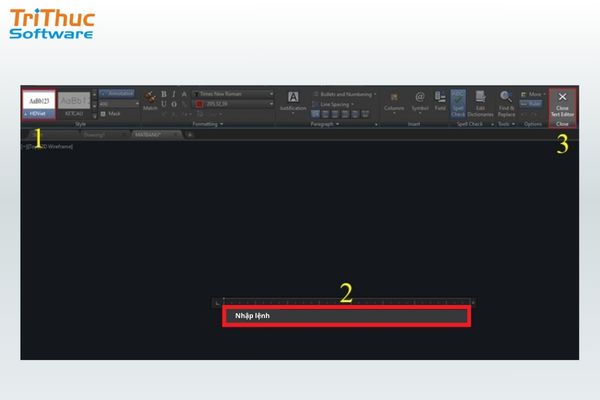Select the fifth paragraph alignment icon
Image resolution: width=600 pixels, height=400 pixels.
[355, 114]
